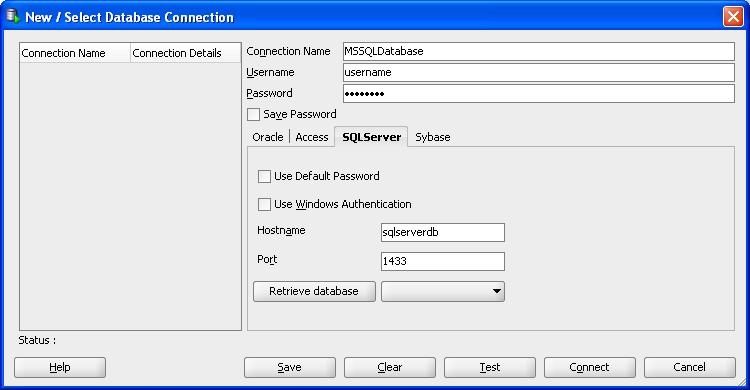Switch to the Oracle tab
The image size is (750, 390).
point(268,137)
